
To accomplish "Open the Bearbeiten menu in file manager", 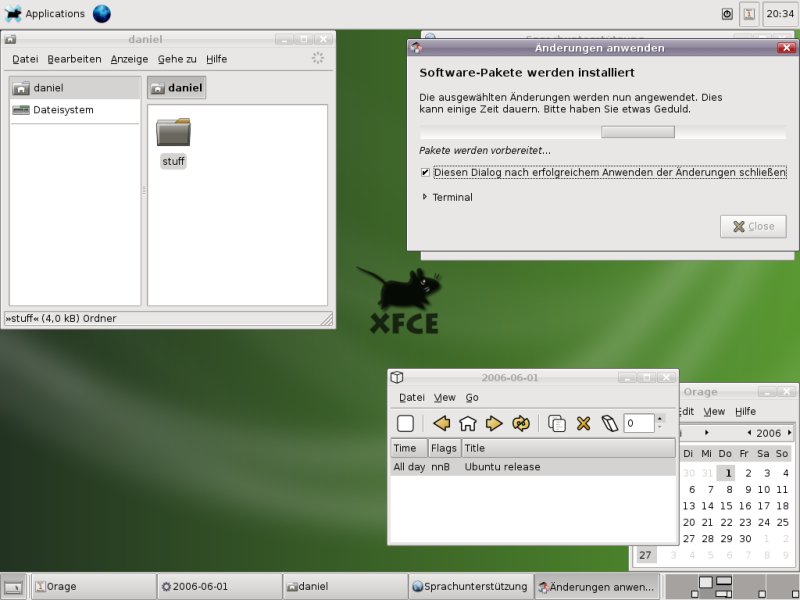I will pyautogui.click(x=74, y=59).
